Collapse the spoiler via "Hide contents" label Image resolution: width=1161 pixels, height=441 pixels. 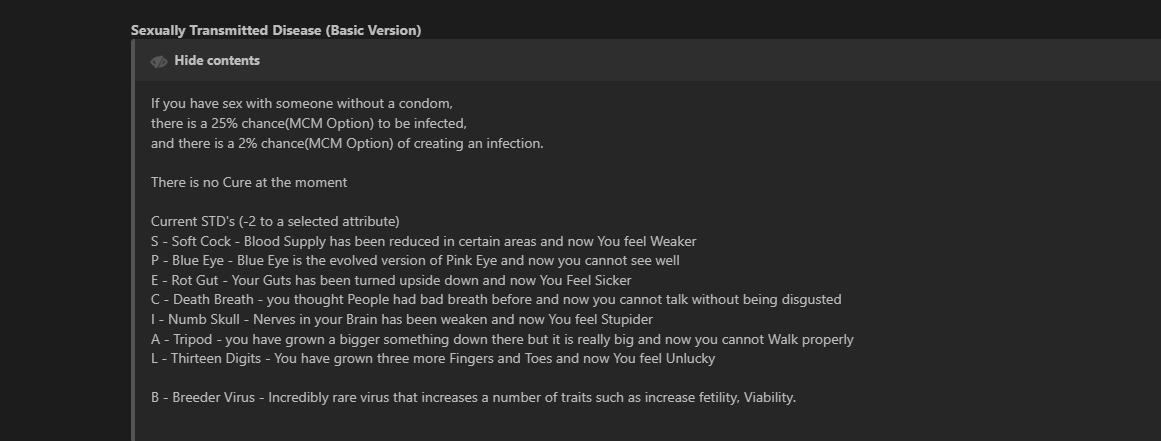click(x=217, y=61)
